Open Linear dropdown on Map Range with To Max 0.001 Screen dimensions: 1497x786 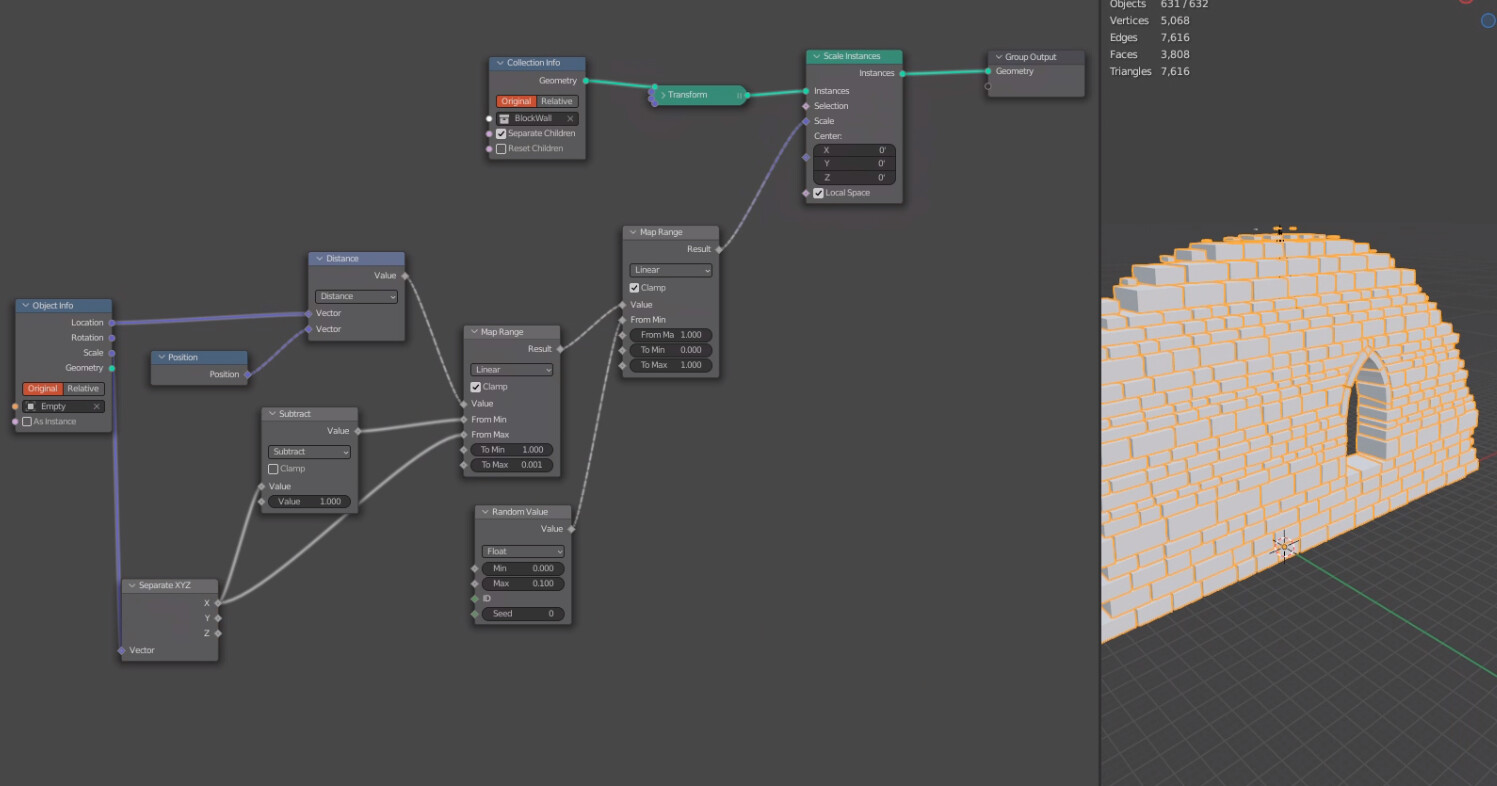tap(512, 370)
